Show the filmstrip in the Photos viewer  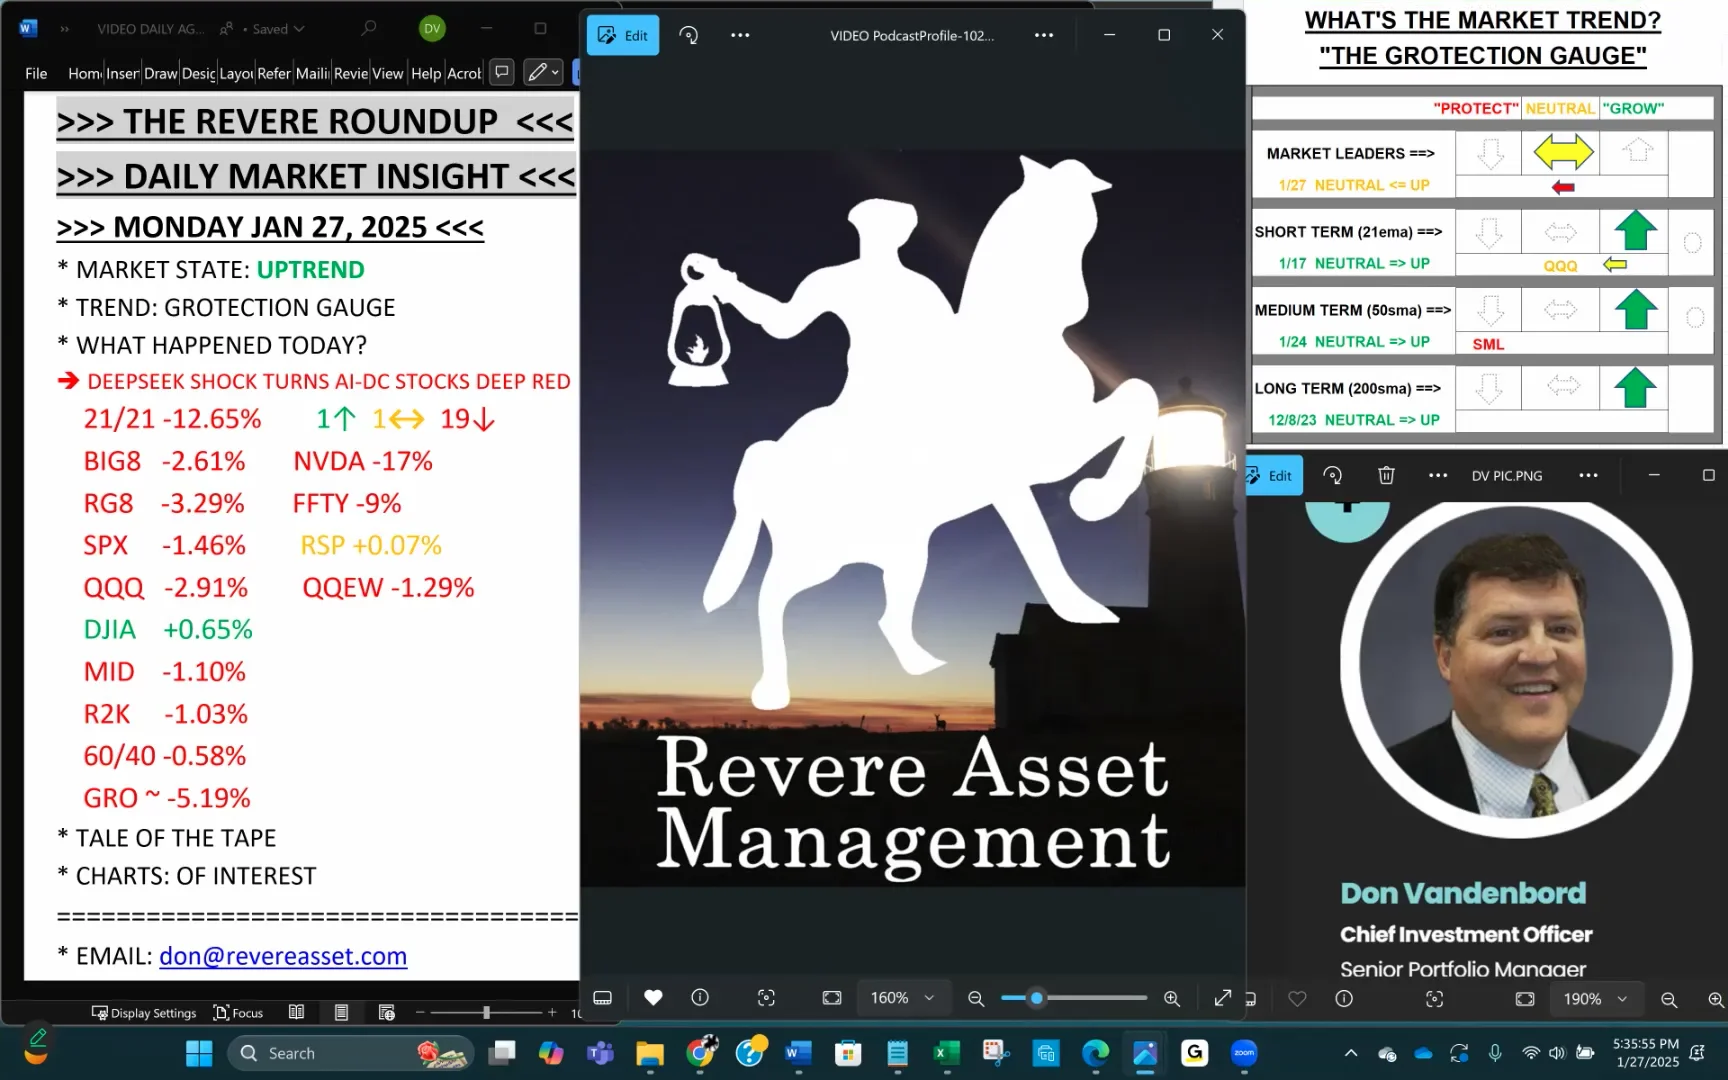602,997
